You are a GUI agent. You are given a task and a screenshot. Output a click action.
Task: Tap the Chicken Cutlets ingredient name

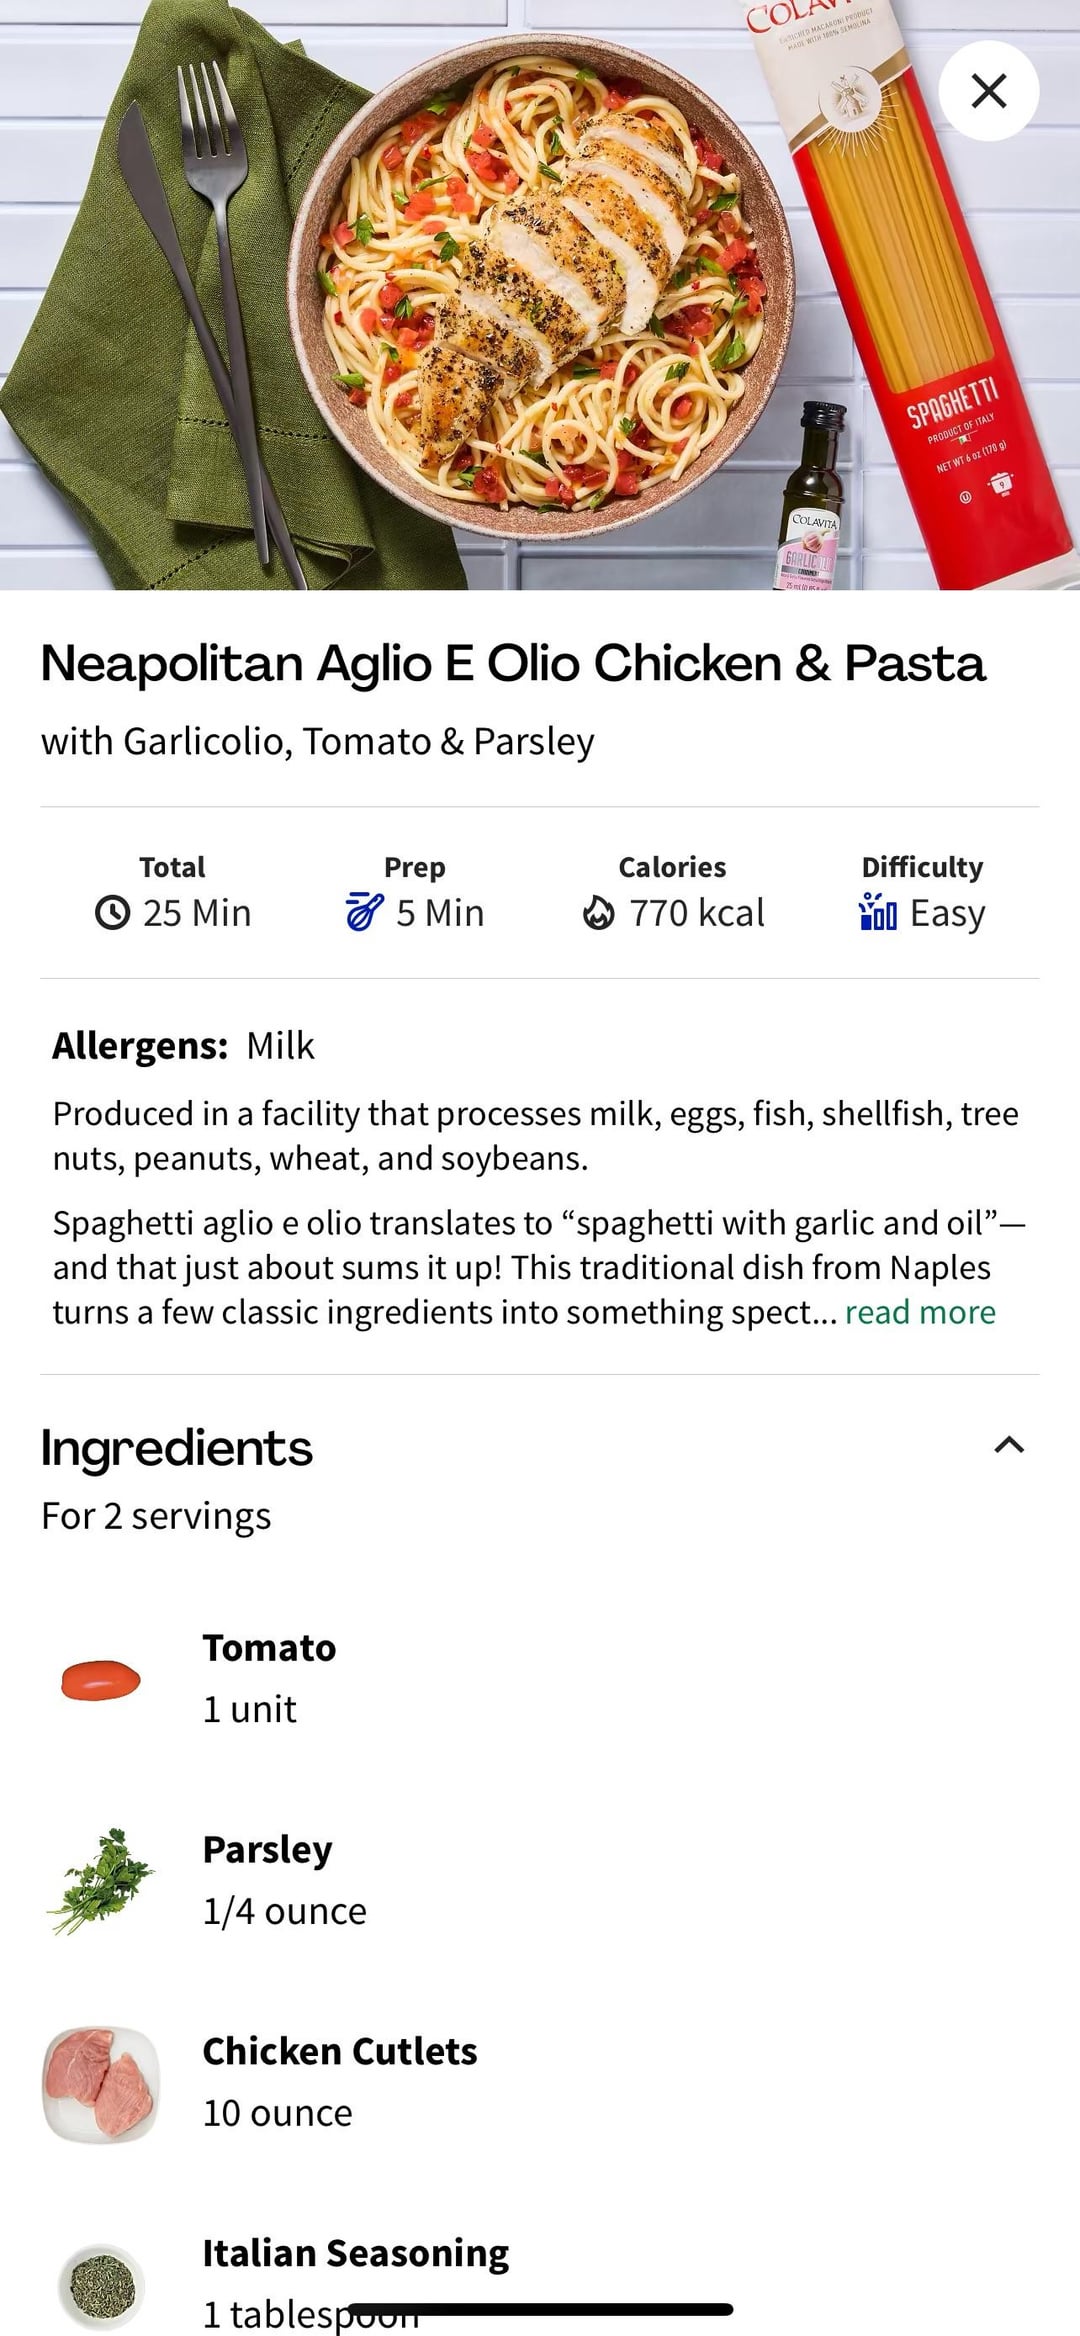[x=340, y=2052]
